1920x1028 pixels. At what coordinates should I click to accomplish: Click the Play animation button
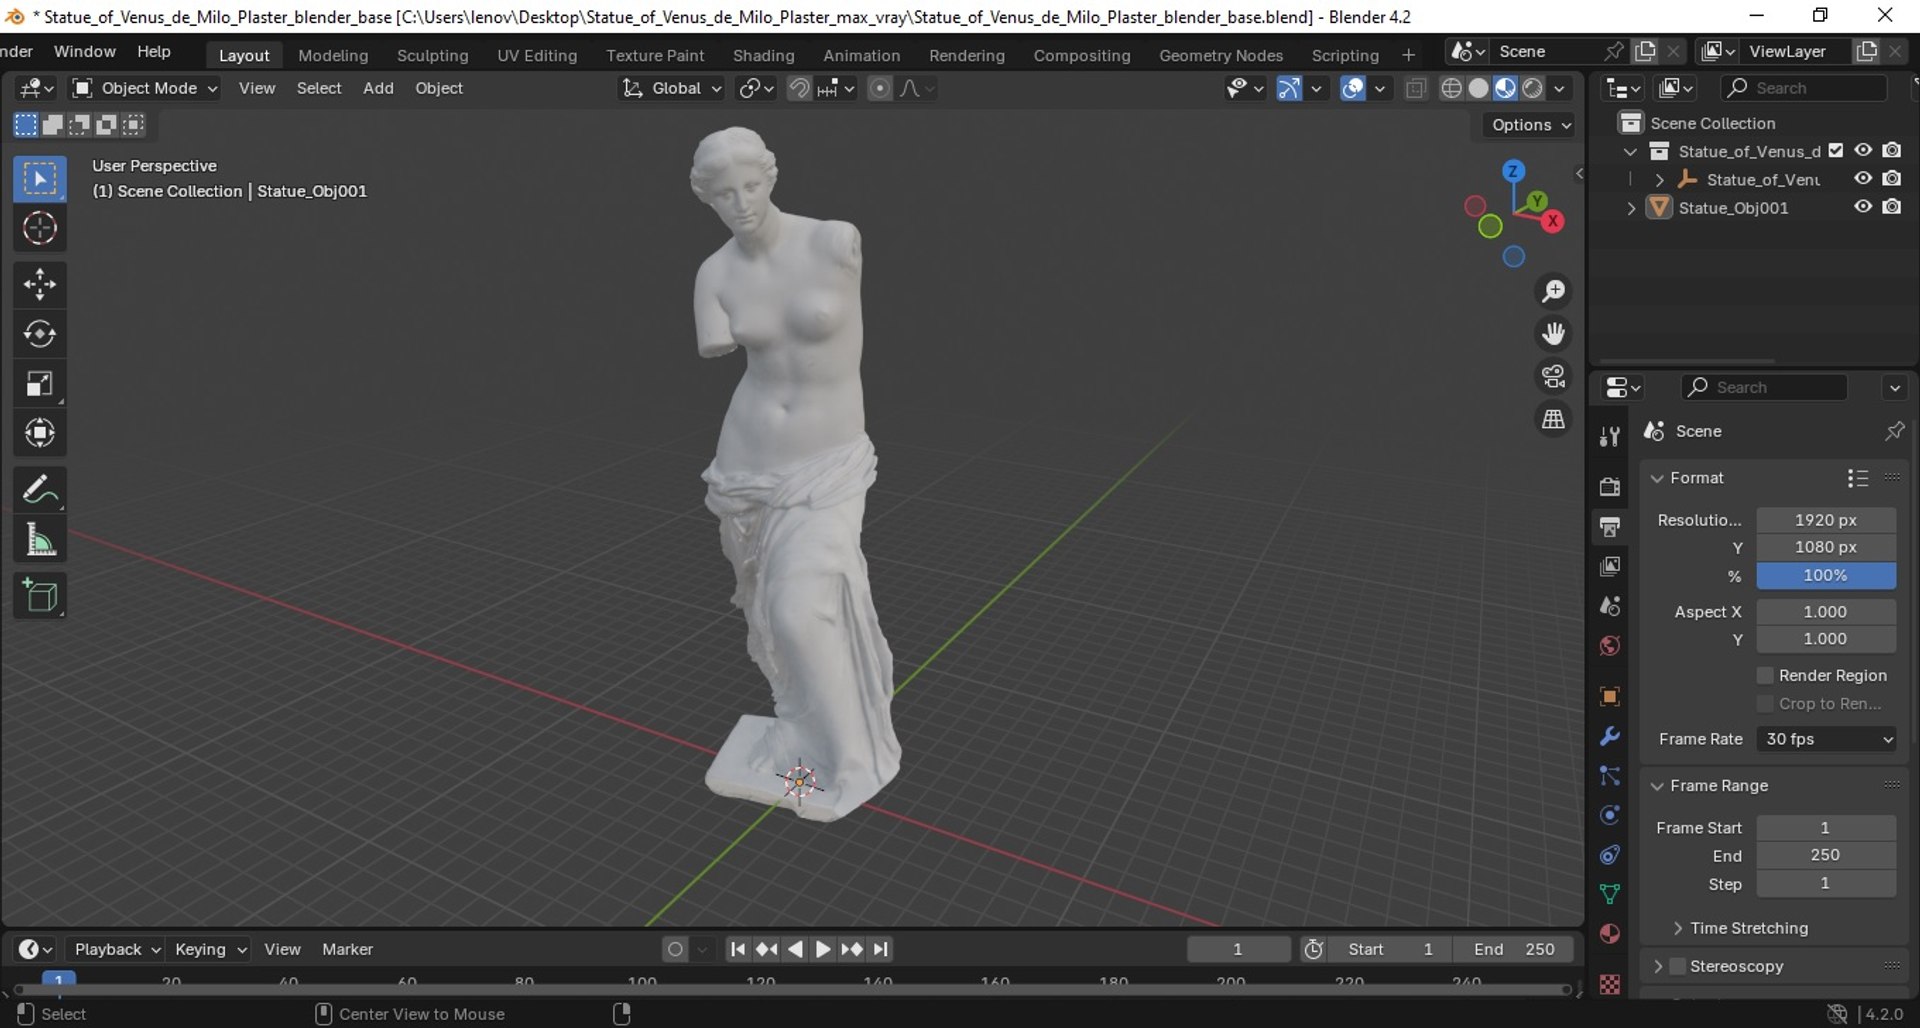823,950
